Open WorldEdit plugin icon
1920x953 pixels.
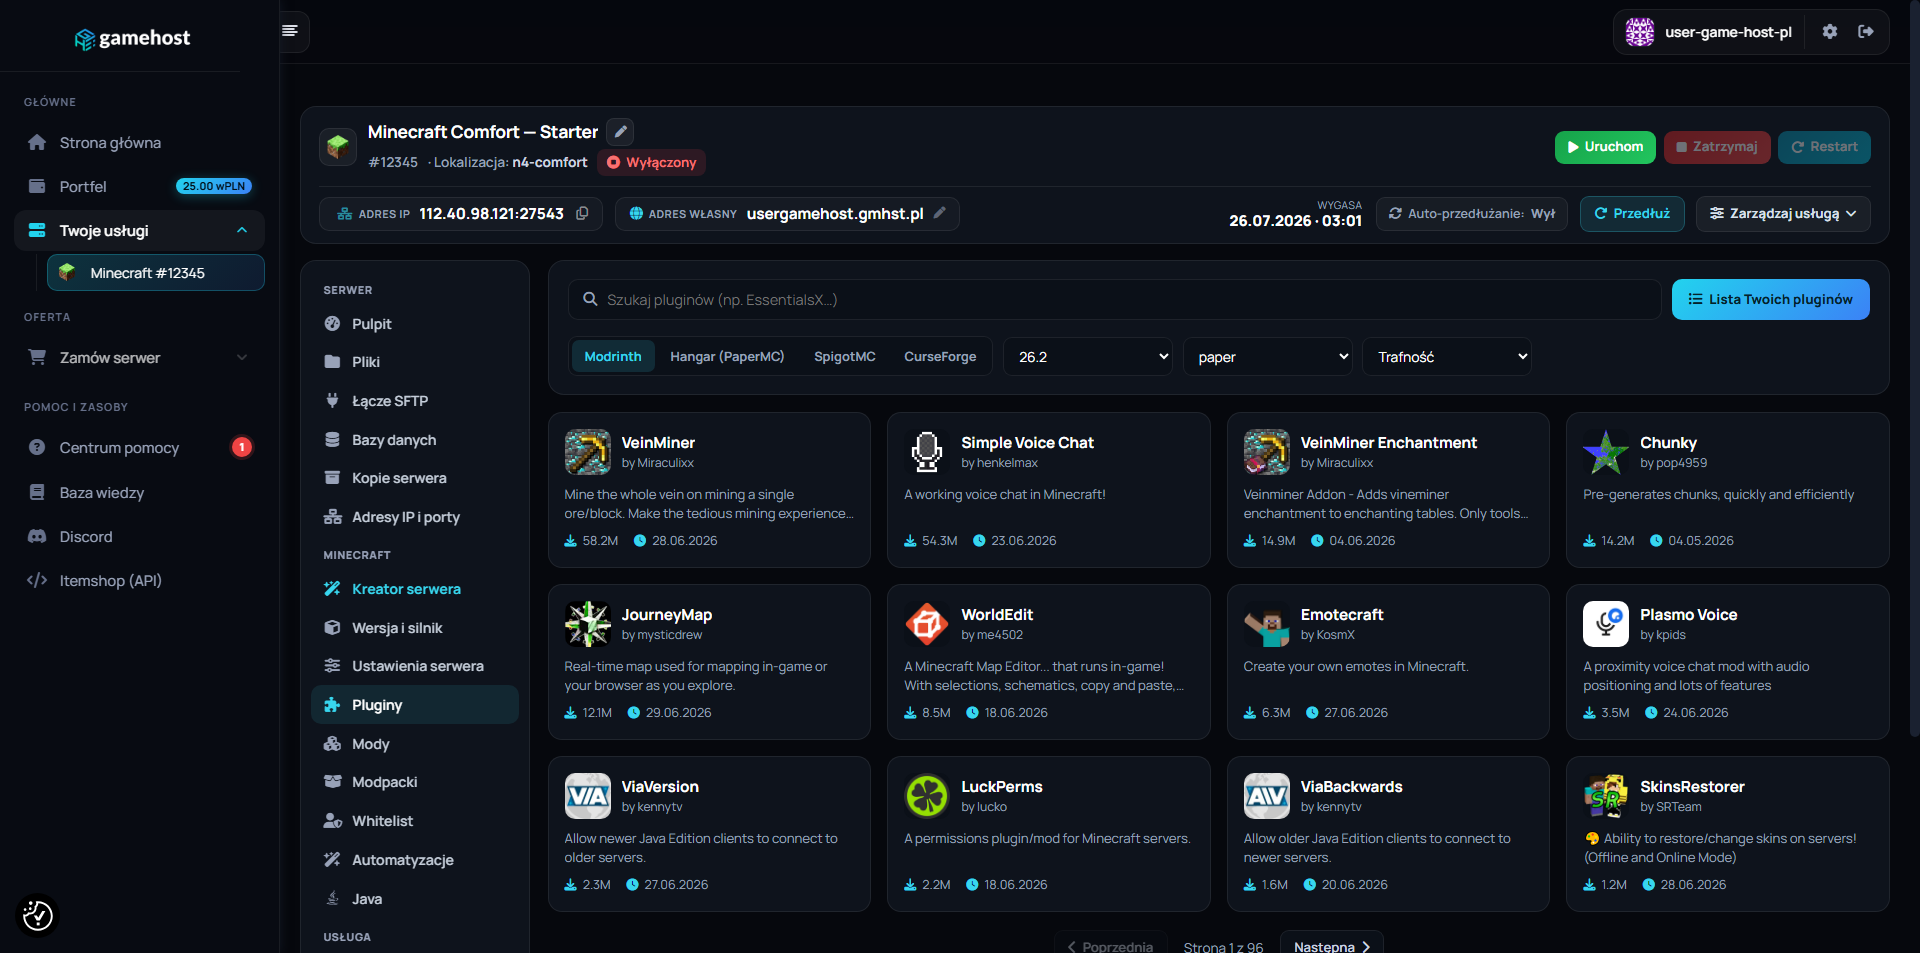pyautogui.click(x=927, y=624)
